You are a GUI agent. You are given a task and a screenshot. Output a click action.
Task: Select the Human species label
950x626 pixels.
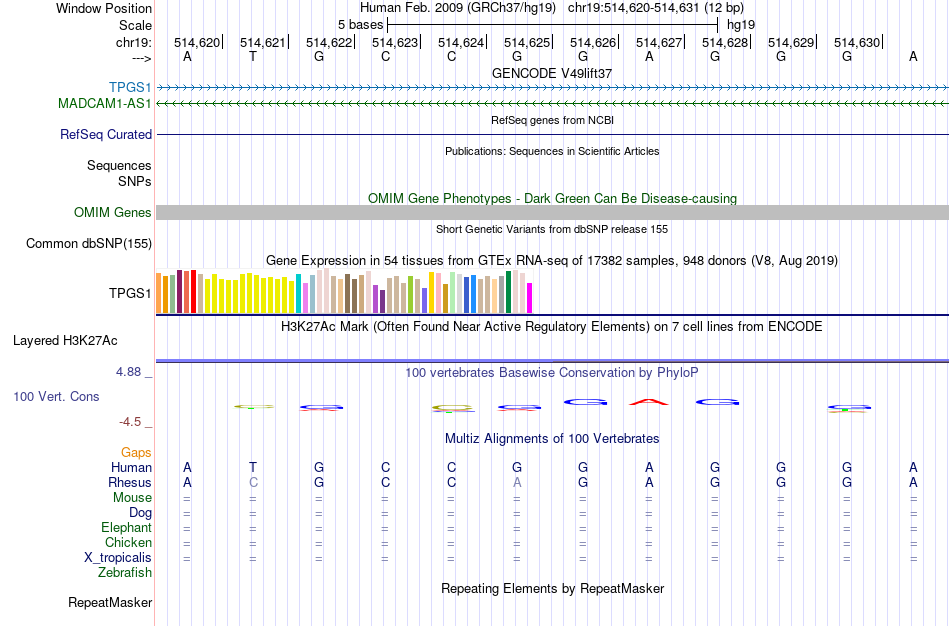tap(131, 467)
